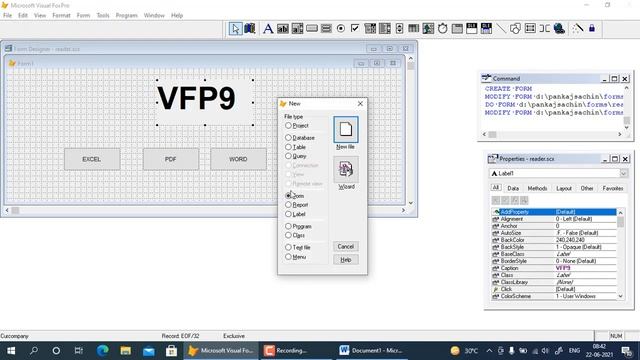Select the Form file type option

pos(294,196)
